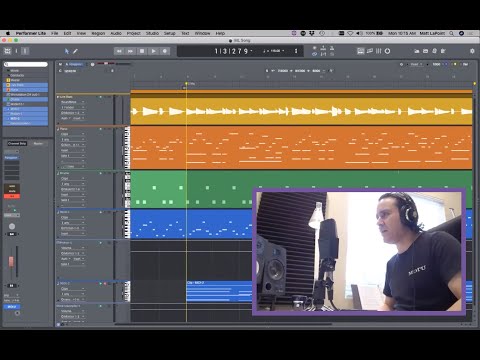Click the channel strip volume fader
Image resolution: width=480 pixels, height=360 pixels.
[11, 262]
